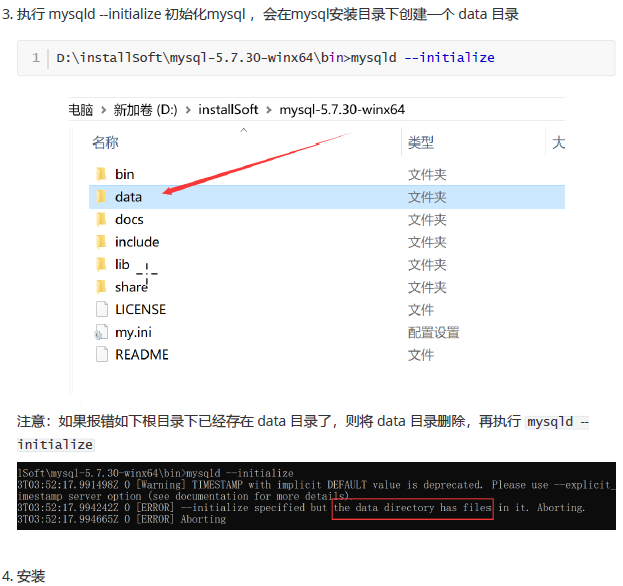Screen dimensions: 623x586
Task: Click the include folder icon
Action: coord(101,242)
